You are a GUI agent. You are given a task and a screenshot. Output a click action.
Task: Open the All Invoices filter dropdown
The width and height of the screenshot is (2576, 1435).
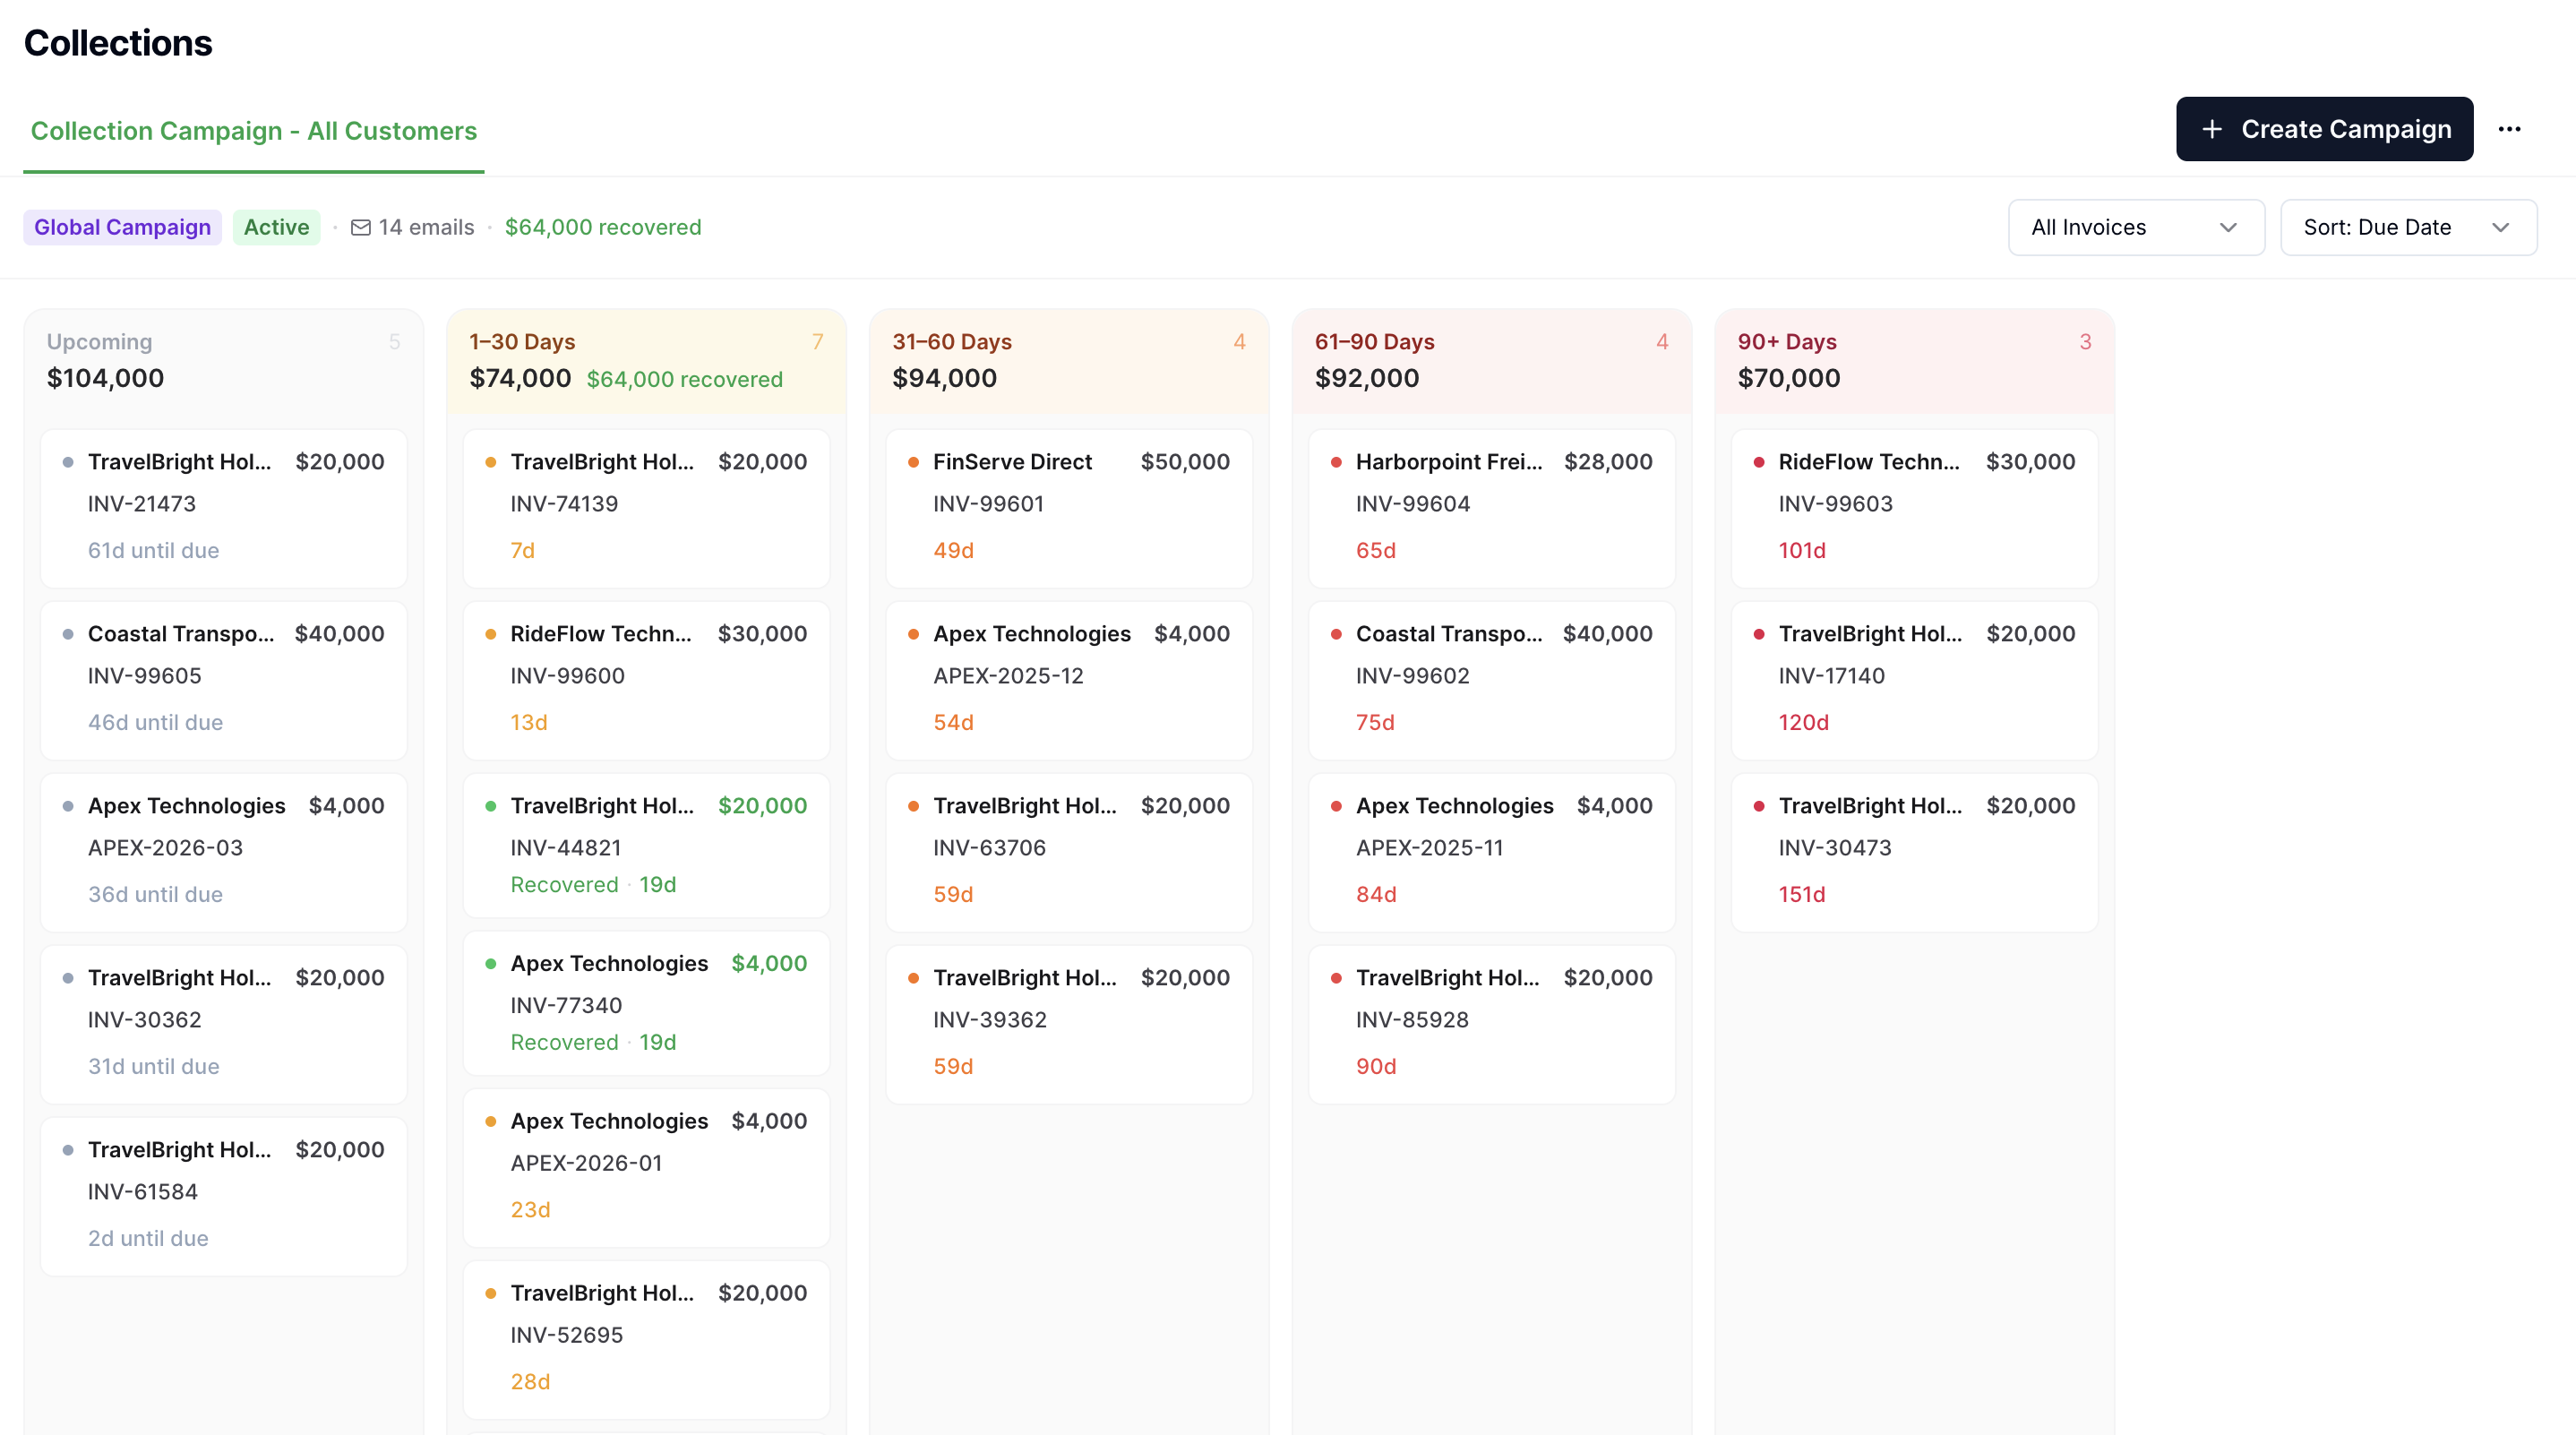(2135, 228)
